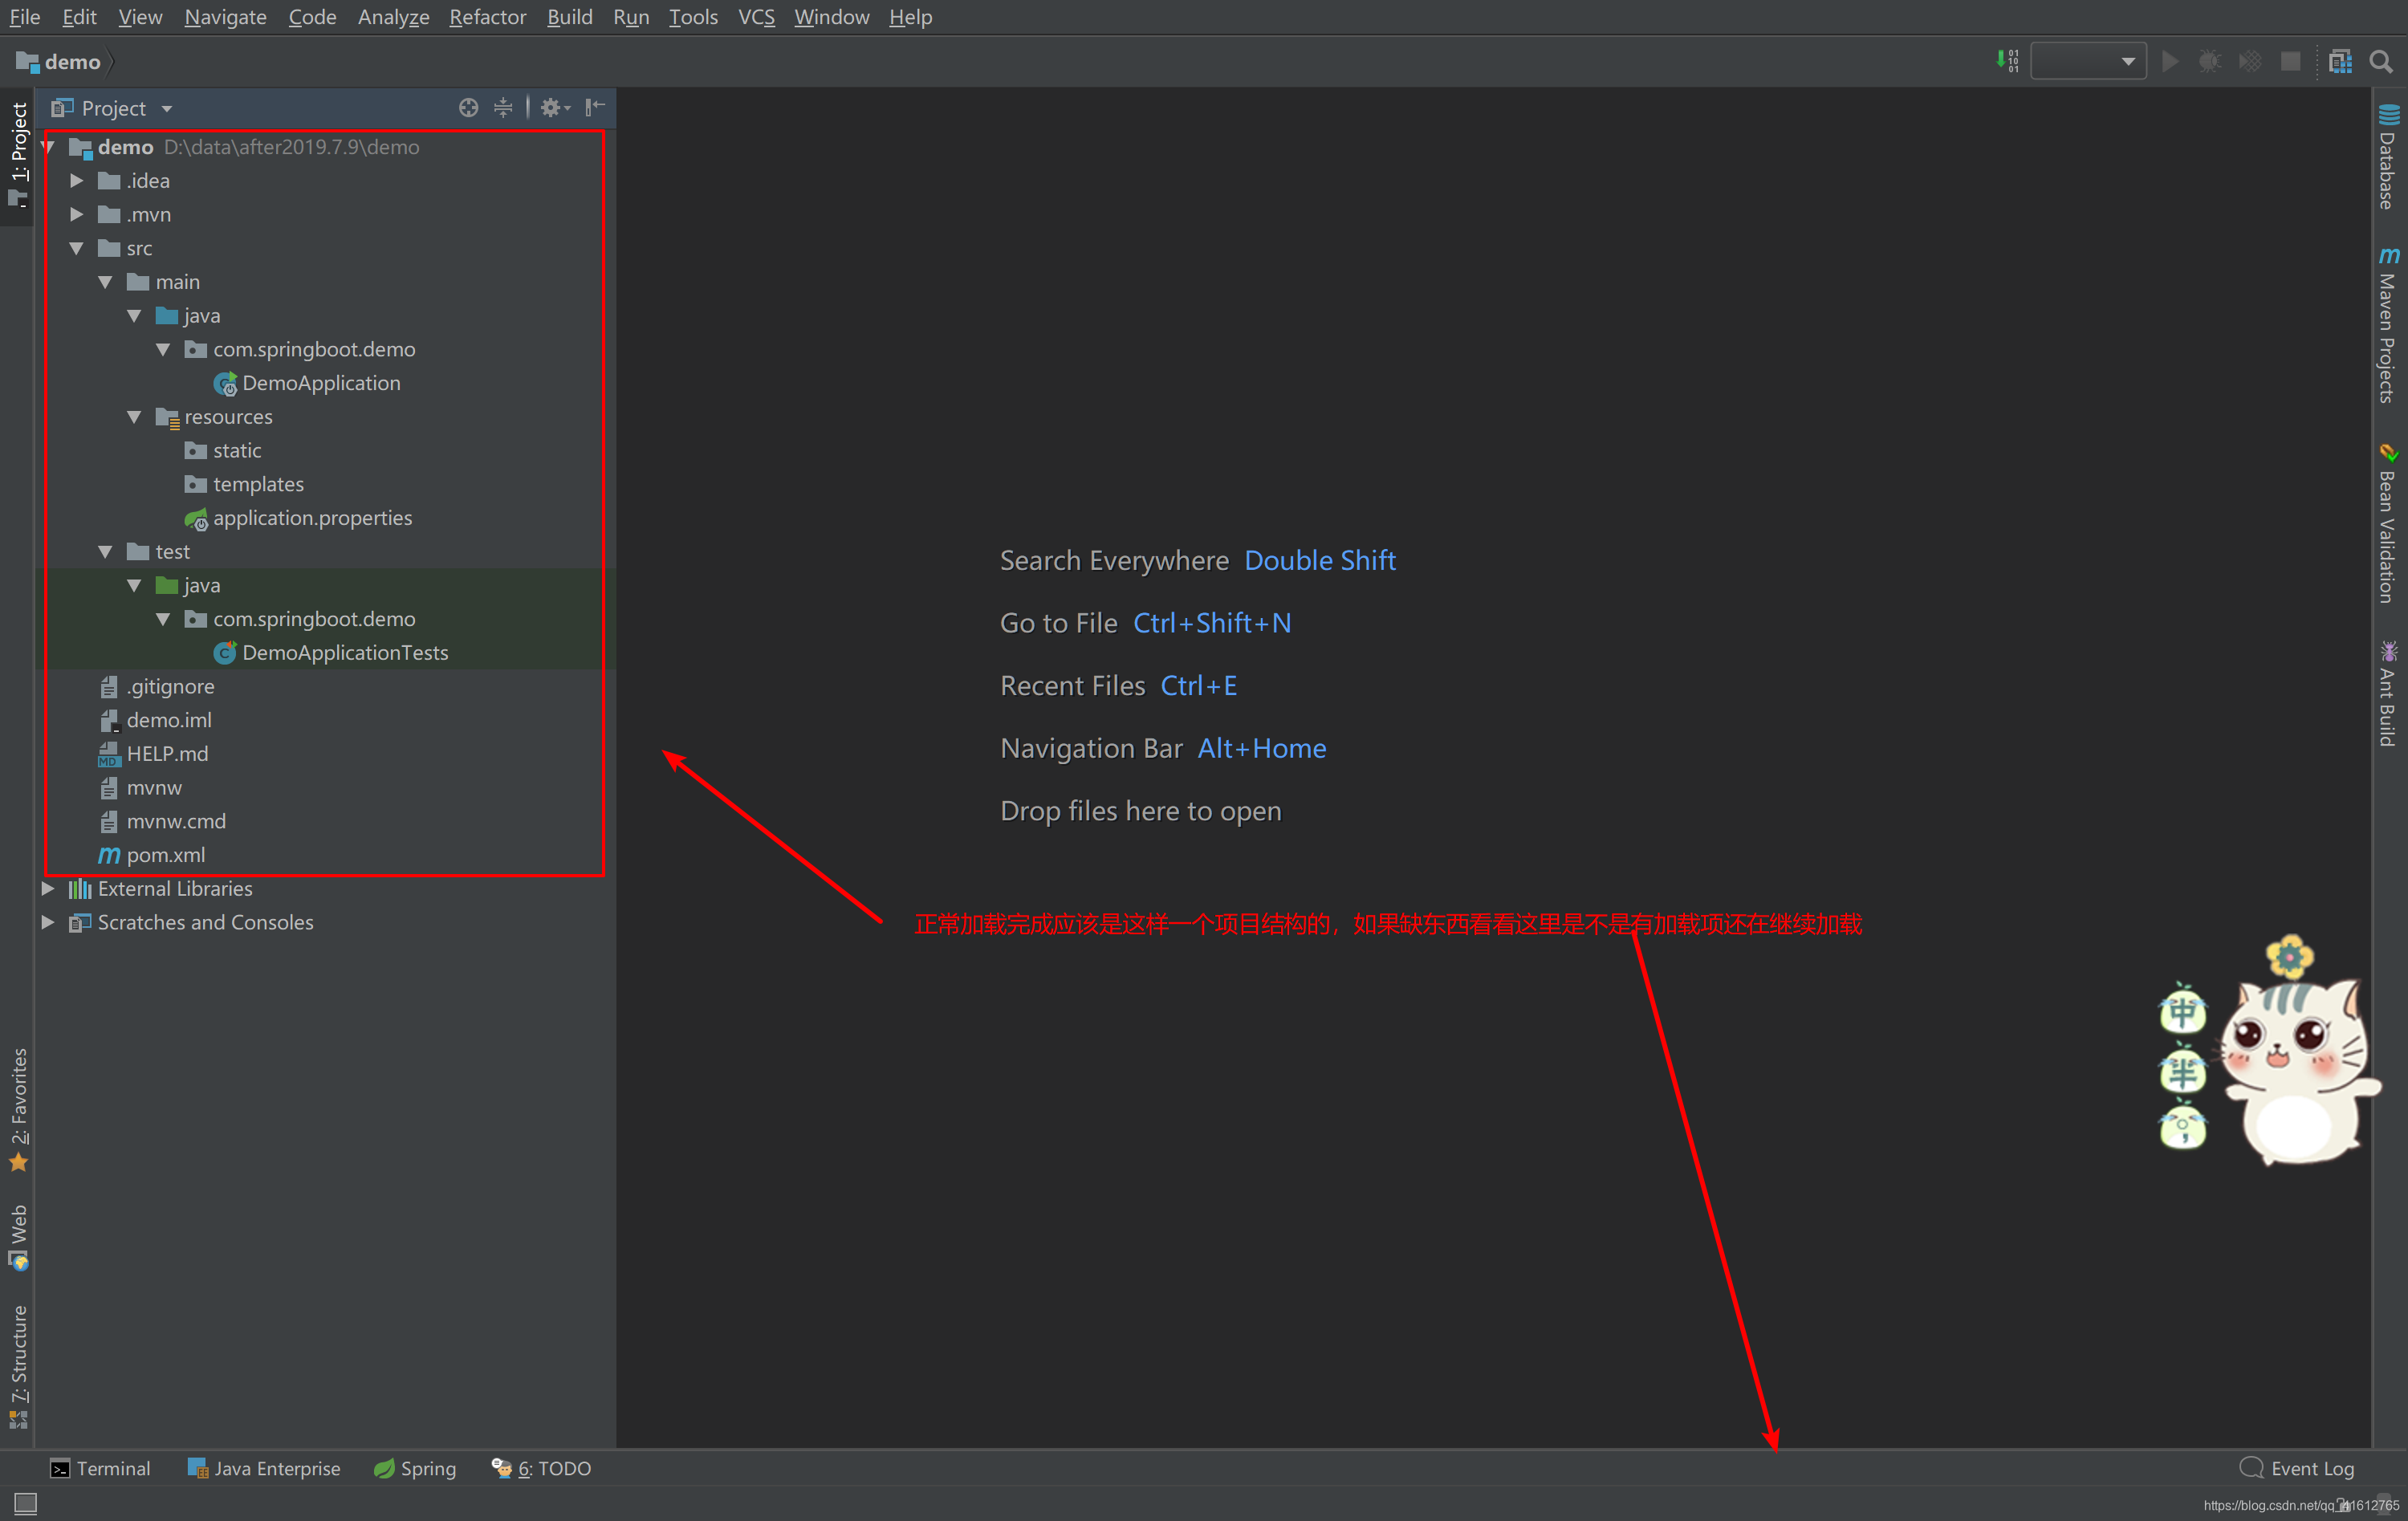Toggle the Maven Projects side panel

[2388, 327]
